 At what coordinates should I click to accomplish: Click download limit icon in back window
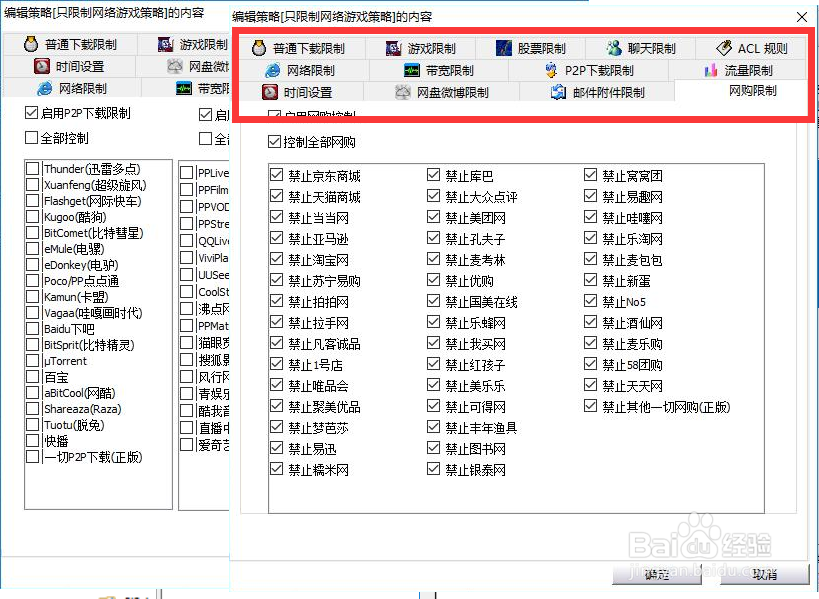(31, 44)
